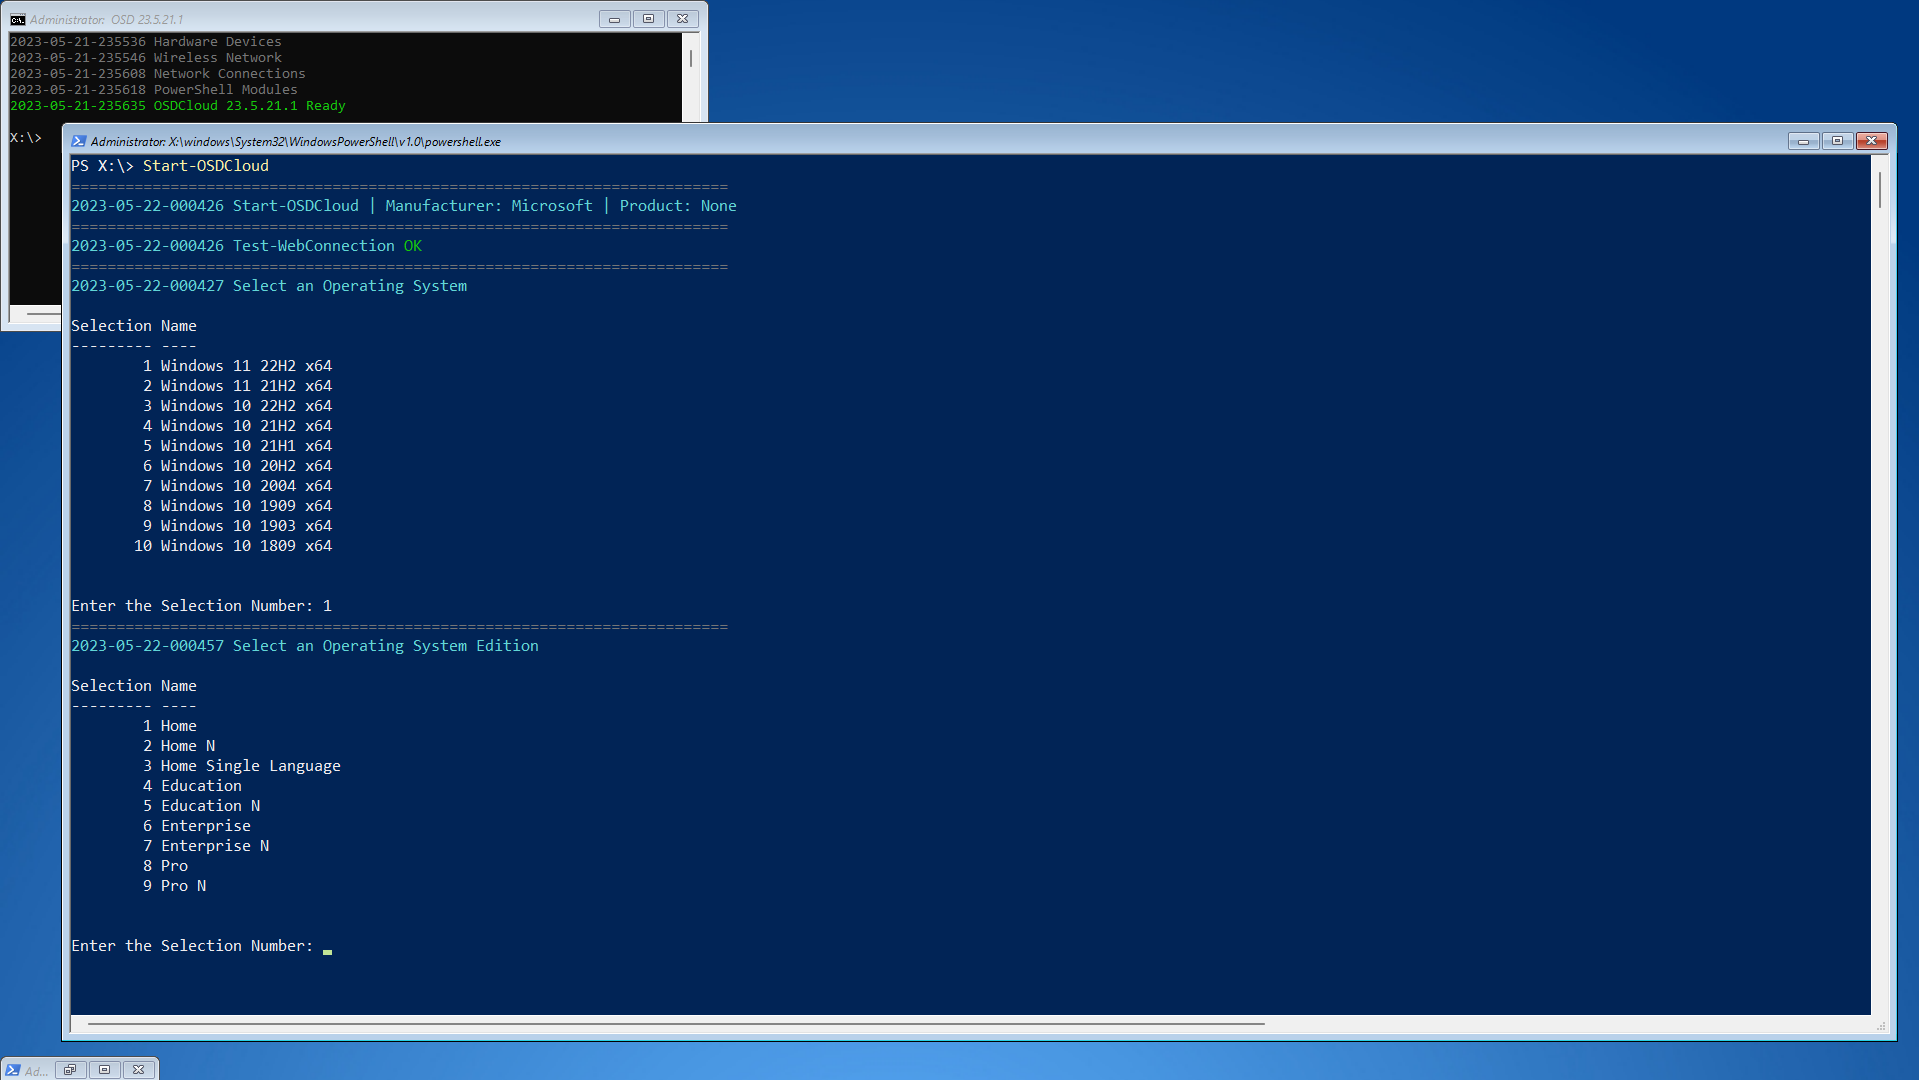Viewport: 1919px width, 1080px height.
Task: Click the PowerShell icon in the title bar
Action: (x=78, y=141)
